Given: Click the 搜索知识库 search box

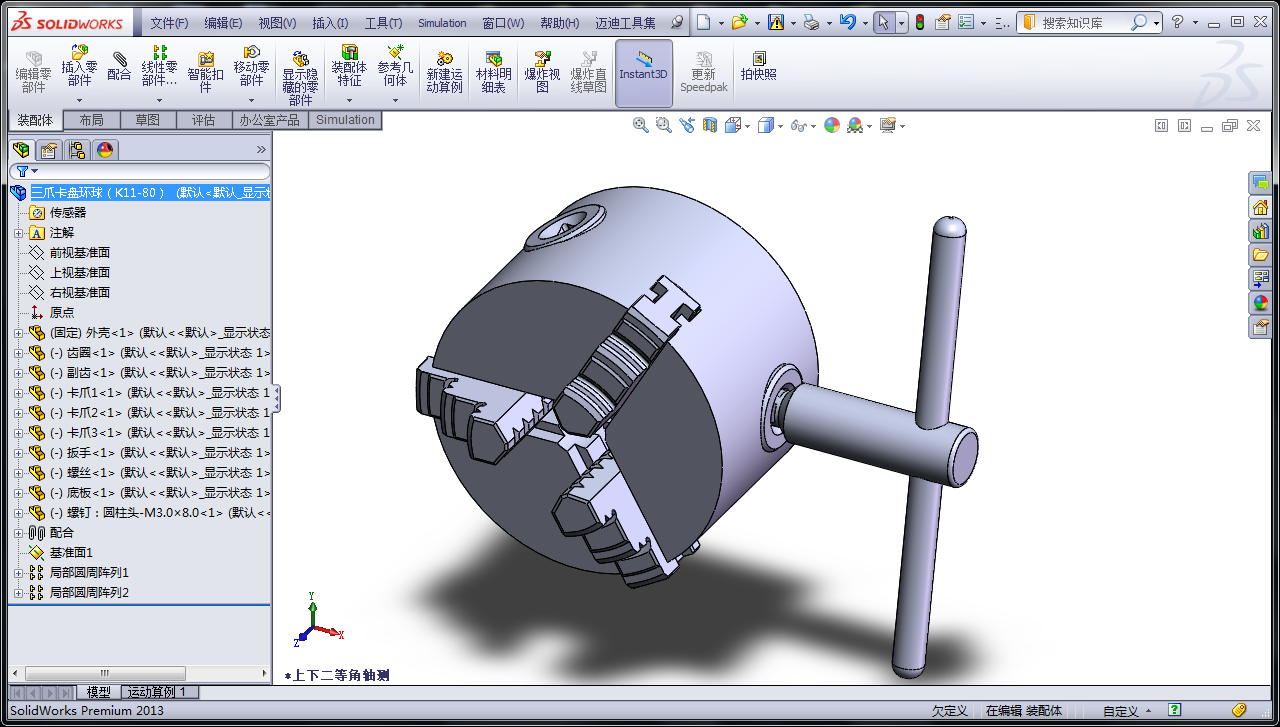Looking at the screenshot, I should (x=1089, y=22).
